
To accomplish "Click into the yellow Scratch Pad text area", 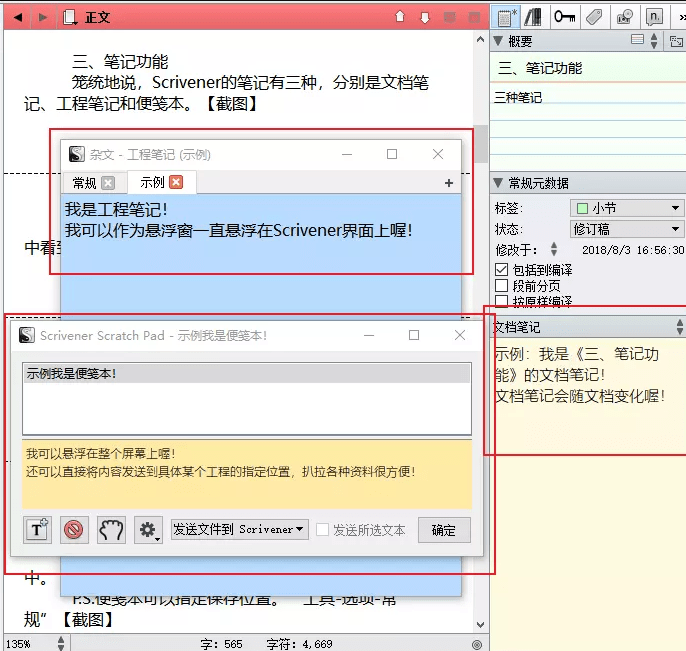I will (x=247, y=474).
